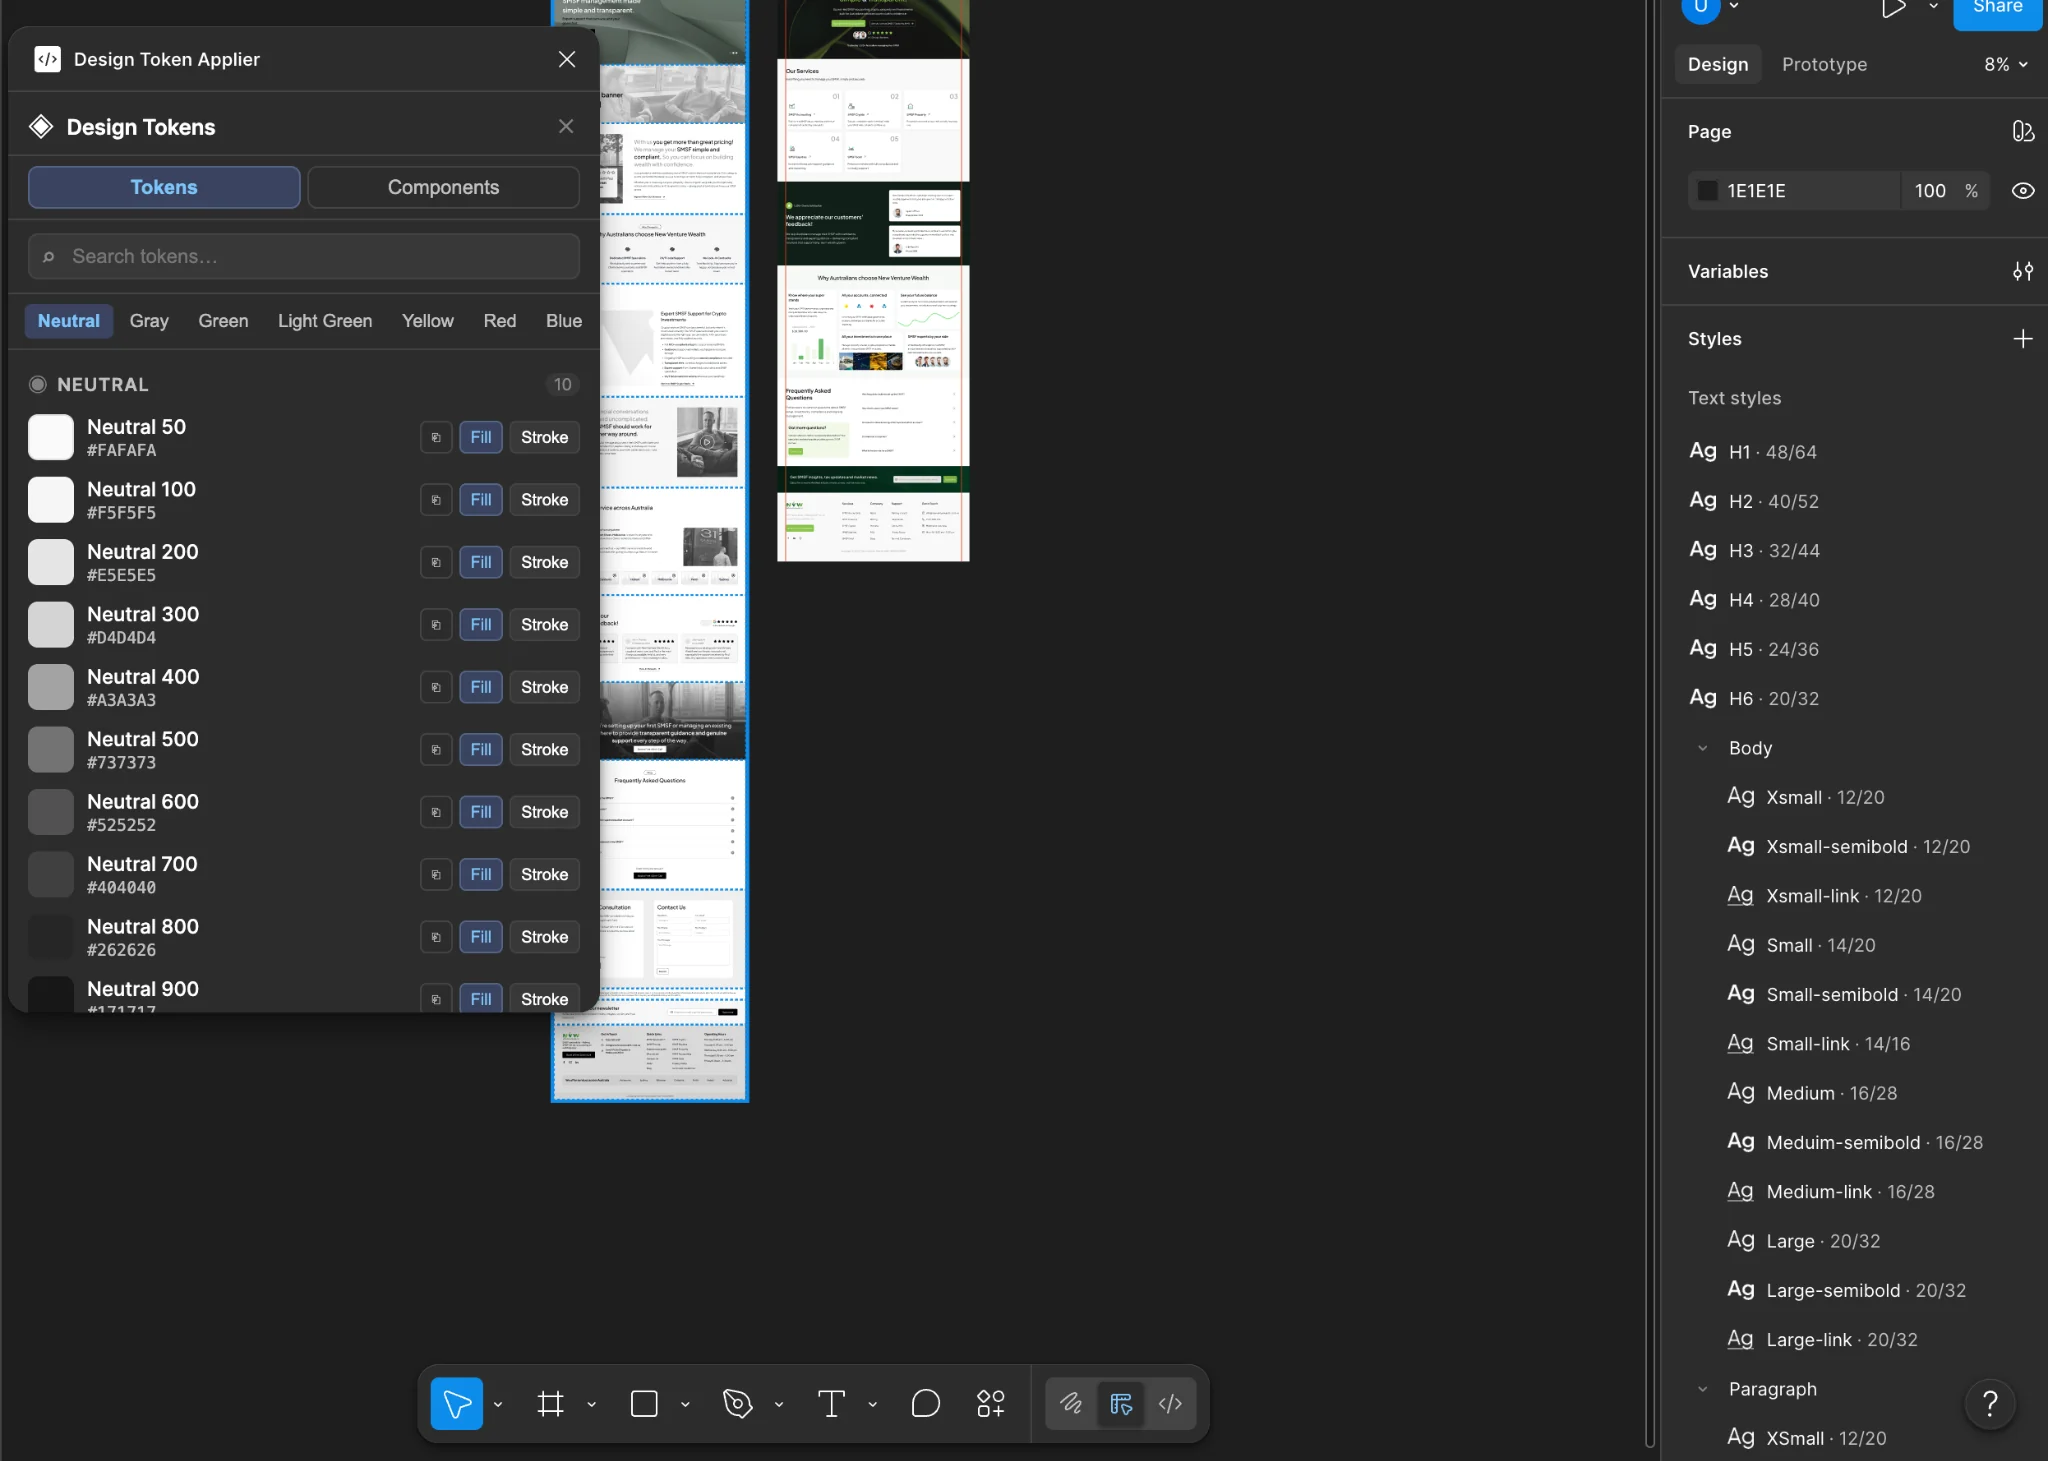This screenshot has height=1461, width=2048.
Task: Apply Neutral 100 as Fill
Action: coord(481,500)
